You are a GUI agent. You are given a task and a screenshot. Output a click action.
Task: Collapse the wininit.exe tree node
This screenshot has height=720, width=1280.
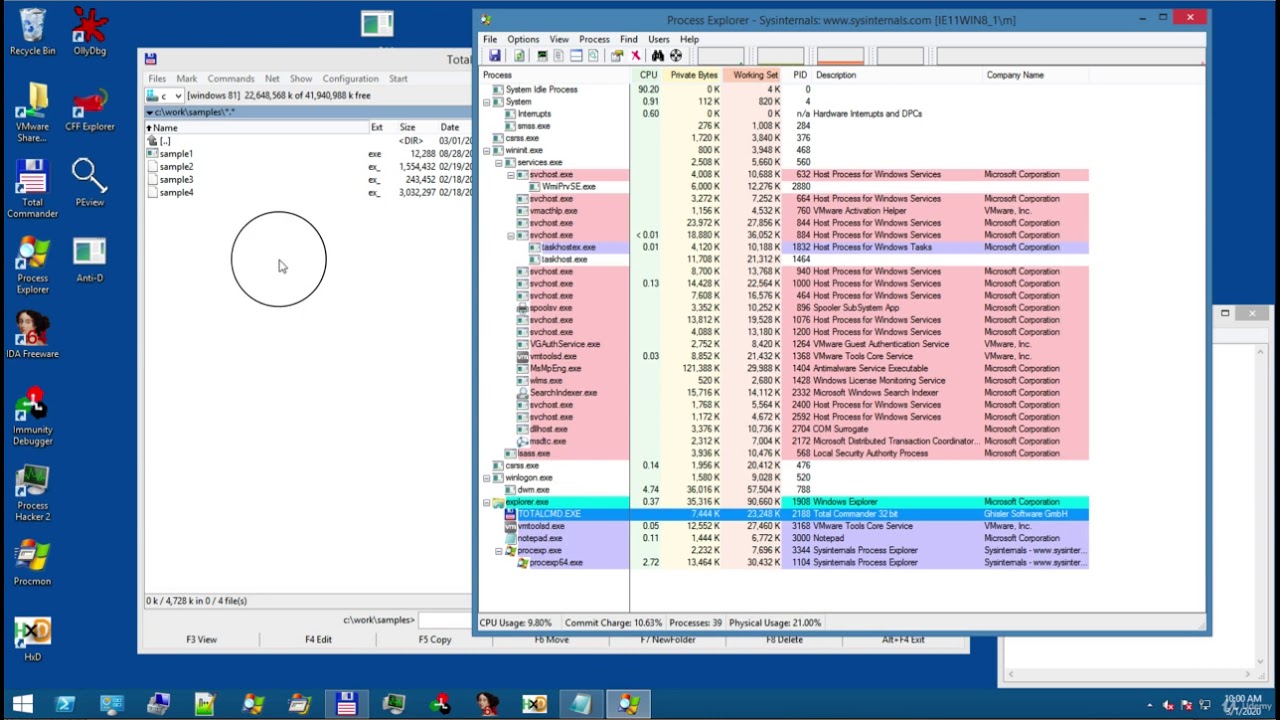(487, 150)
